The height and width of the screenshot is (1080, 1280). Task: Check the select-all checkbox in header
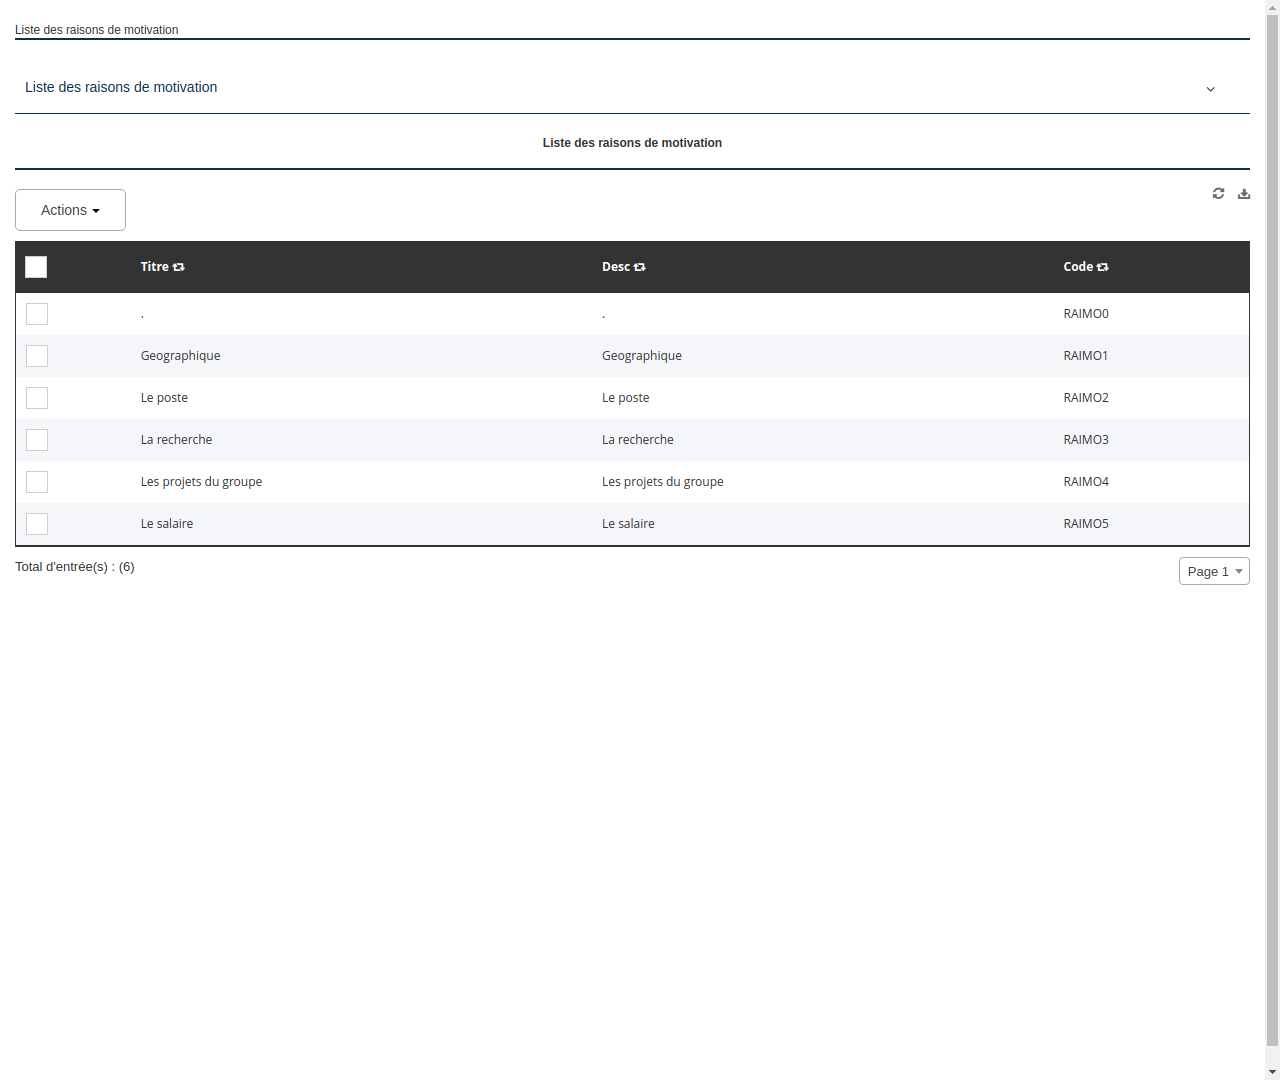point(36,267)
